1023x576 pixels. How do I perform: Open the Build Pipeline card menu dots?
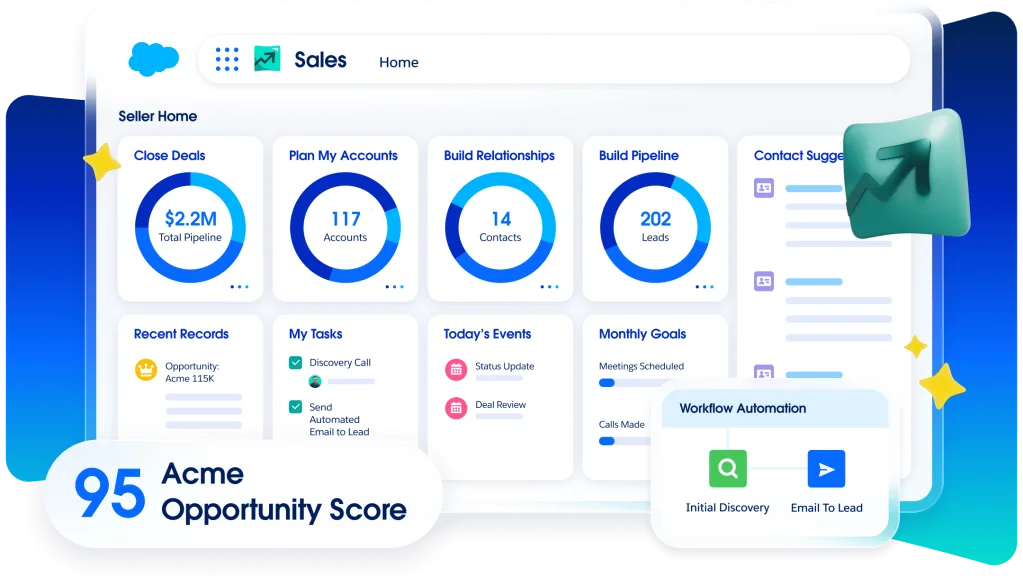[x=705, y=286]
